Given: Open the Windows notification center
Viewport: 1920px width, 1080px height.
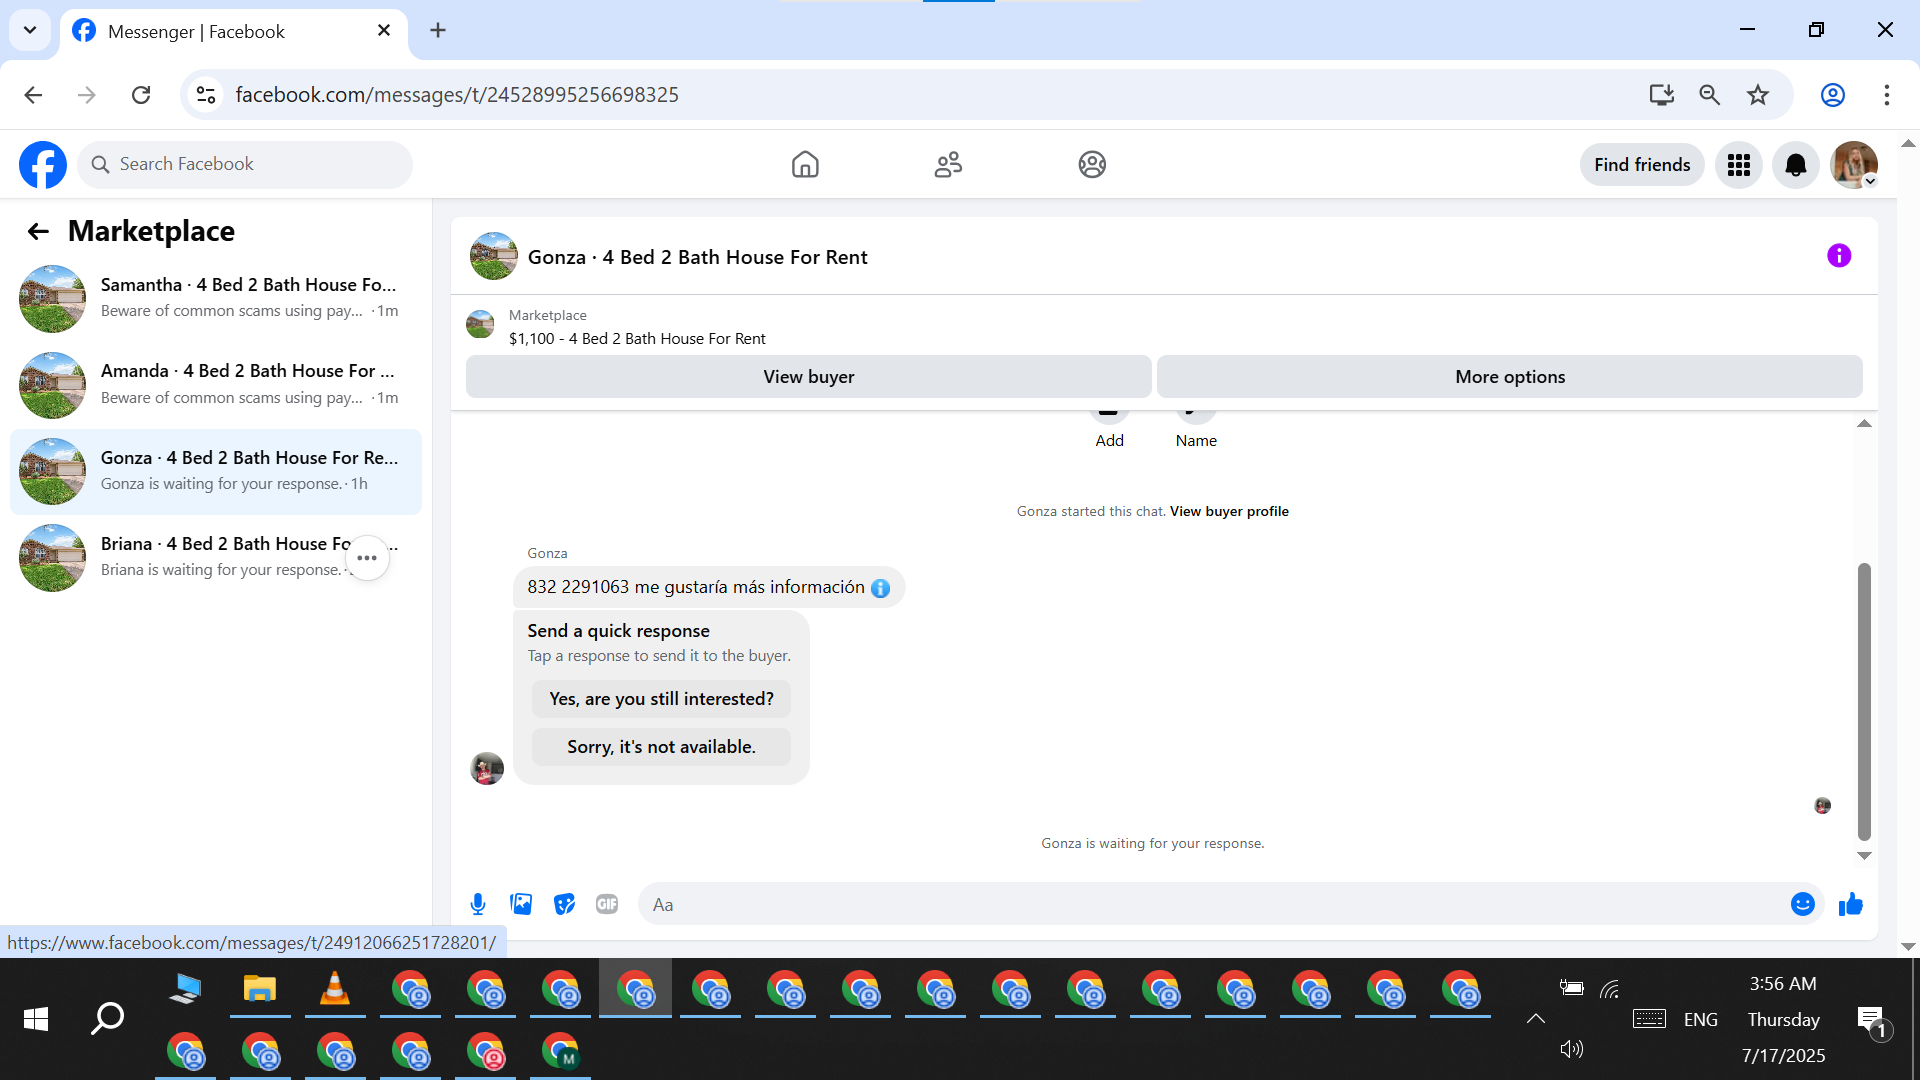Looking at the screenshot, I should (x=1872, y=1021).
